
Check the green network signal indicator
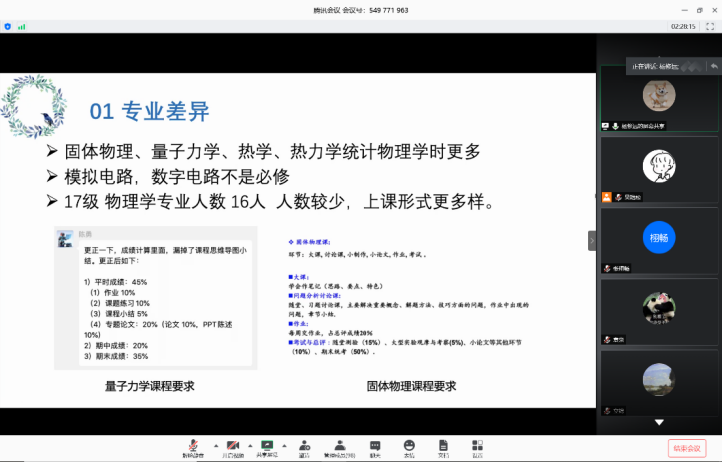[x=21, y=27]
